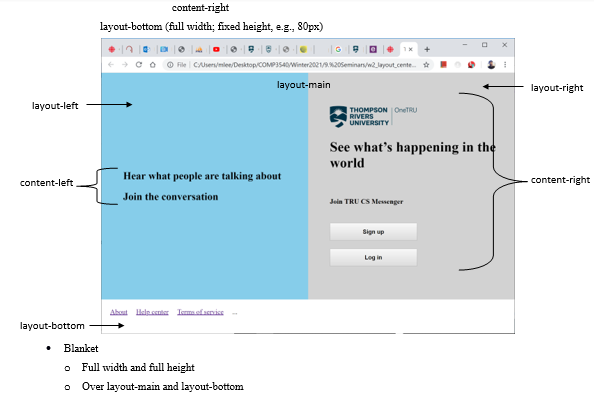The width and height of the screenshot is (594, 396).
Task: Close the Chrome window
Action: coord(505,45)
